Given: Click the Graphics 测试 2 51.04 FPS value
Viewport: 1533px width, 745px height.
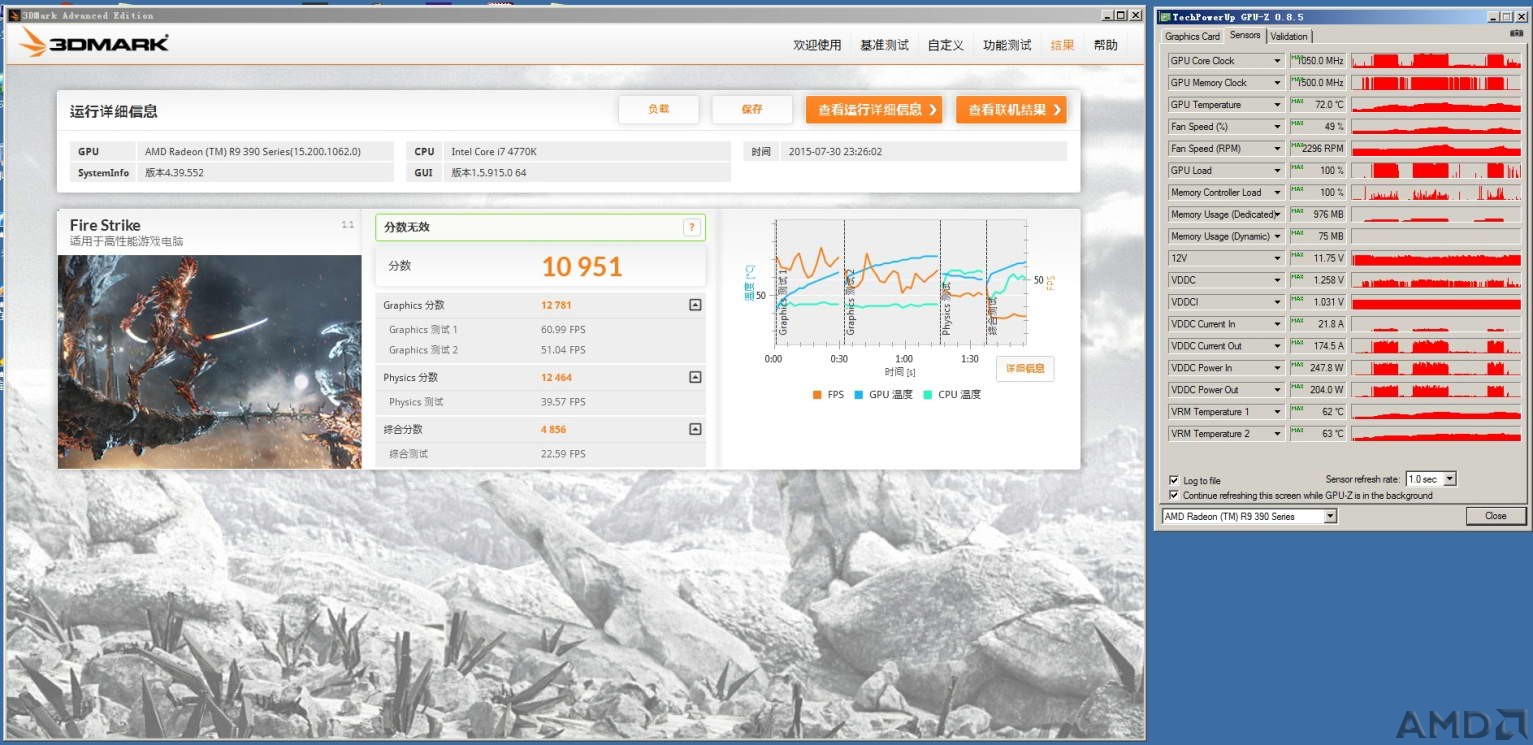Looking at the screenshot, I should pyautogui.click(x=563, y=350).
